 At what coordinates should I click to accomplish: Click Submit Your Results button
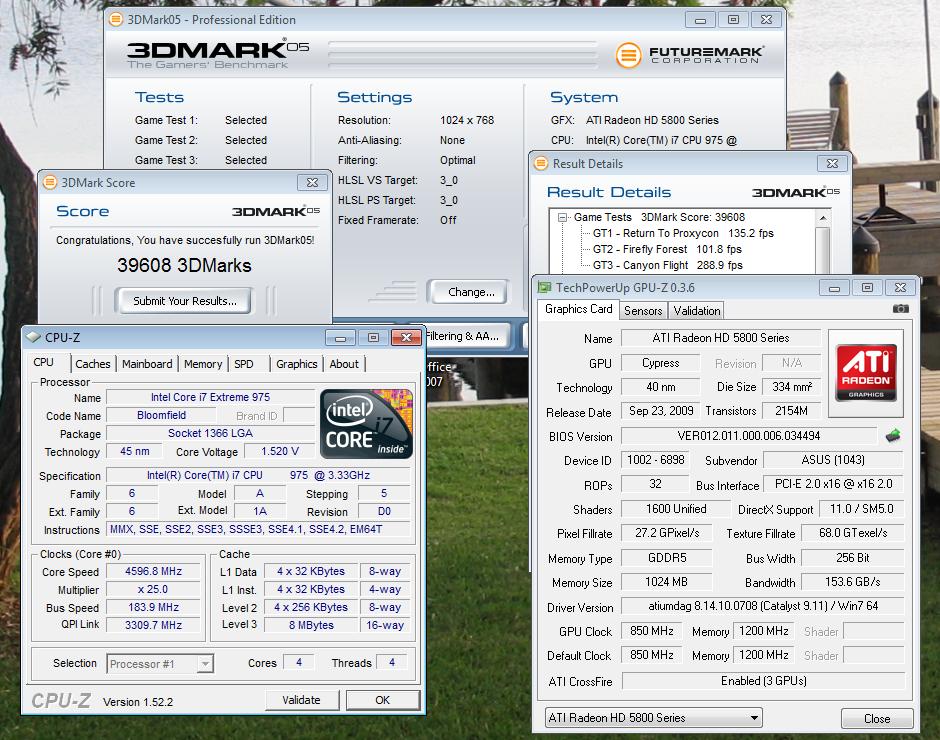pos(185,301)
